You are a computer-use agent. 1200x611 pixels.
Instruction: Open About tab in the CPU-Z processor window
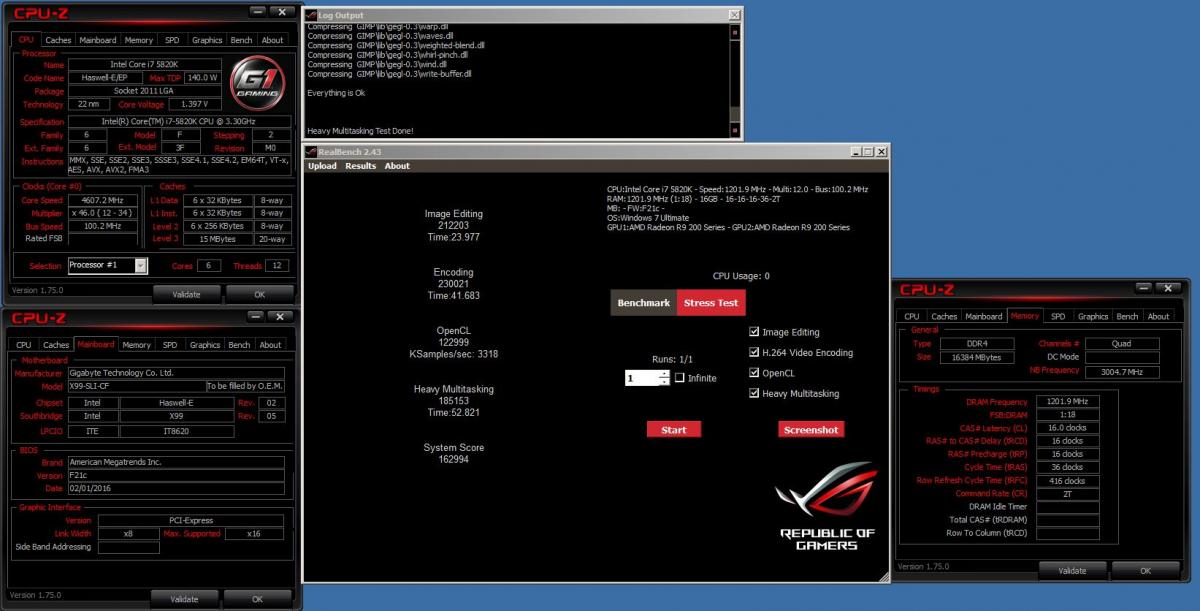(x=273, y=40)
